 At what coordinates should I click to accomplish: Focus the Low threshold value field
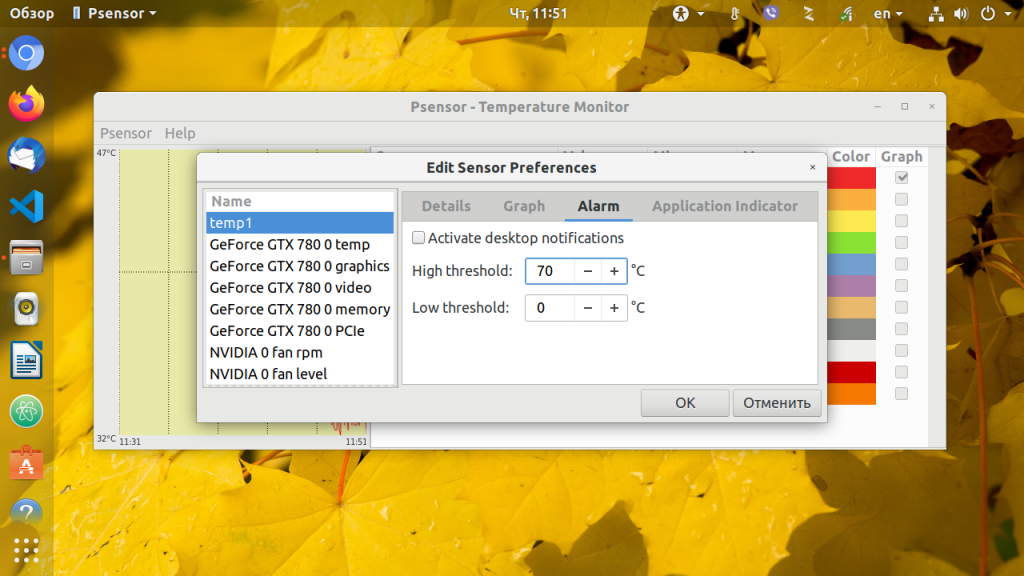click(x=550, y=308)
